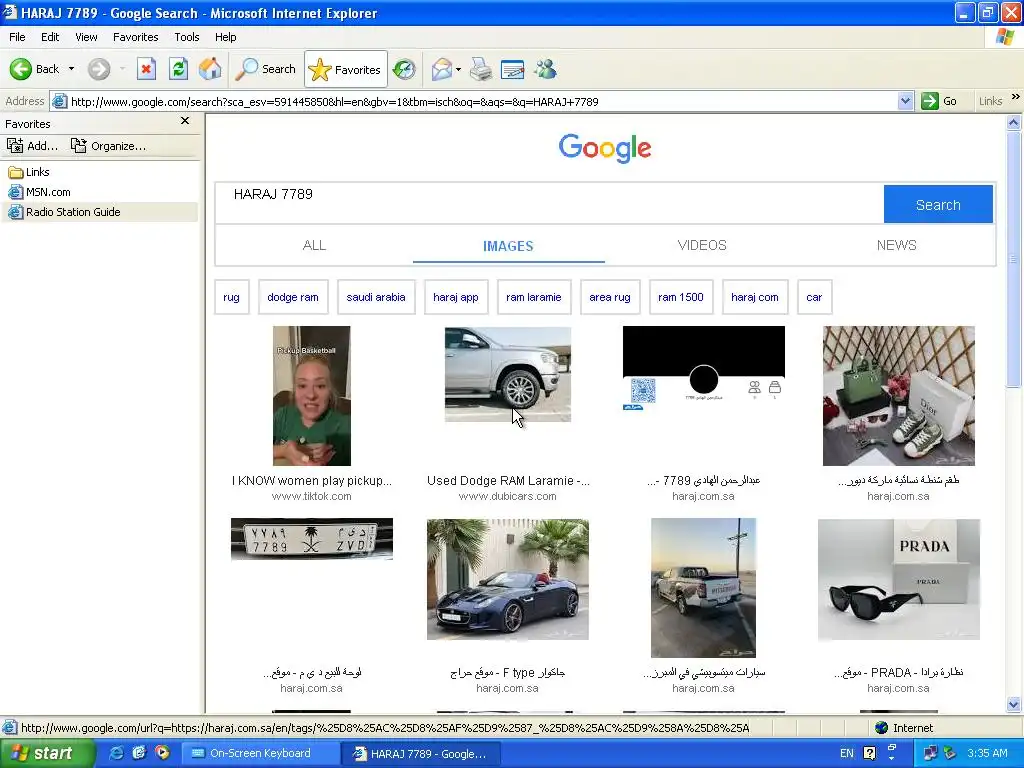Click the 'rug' suggestion chip
The image size is (1024, 768).
click(231, 297)
